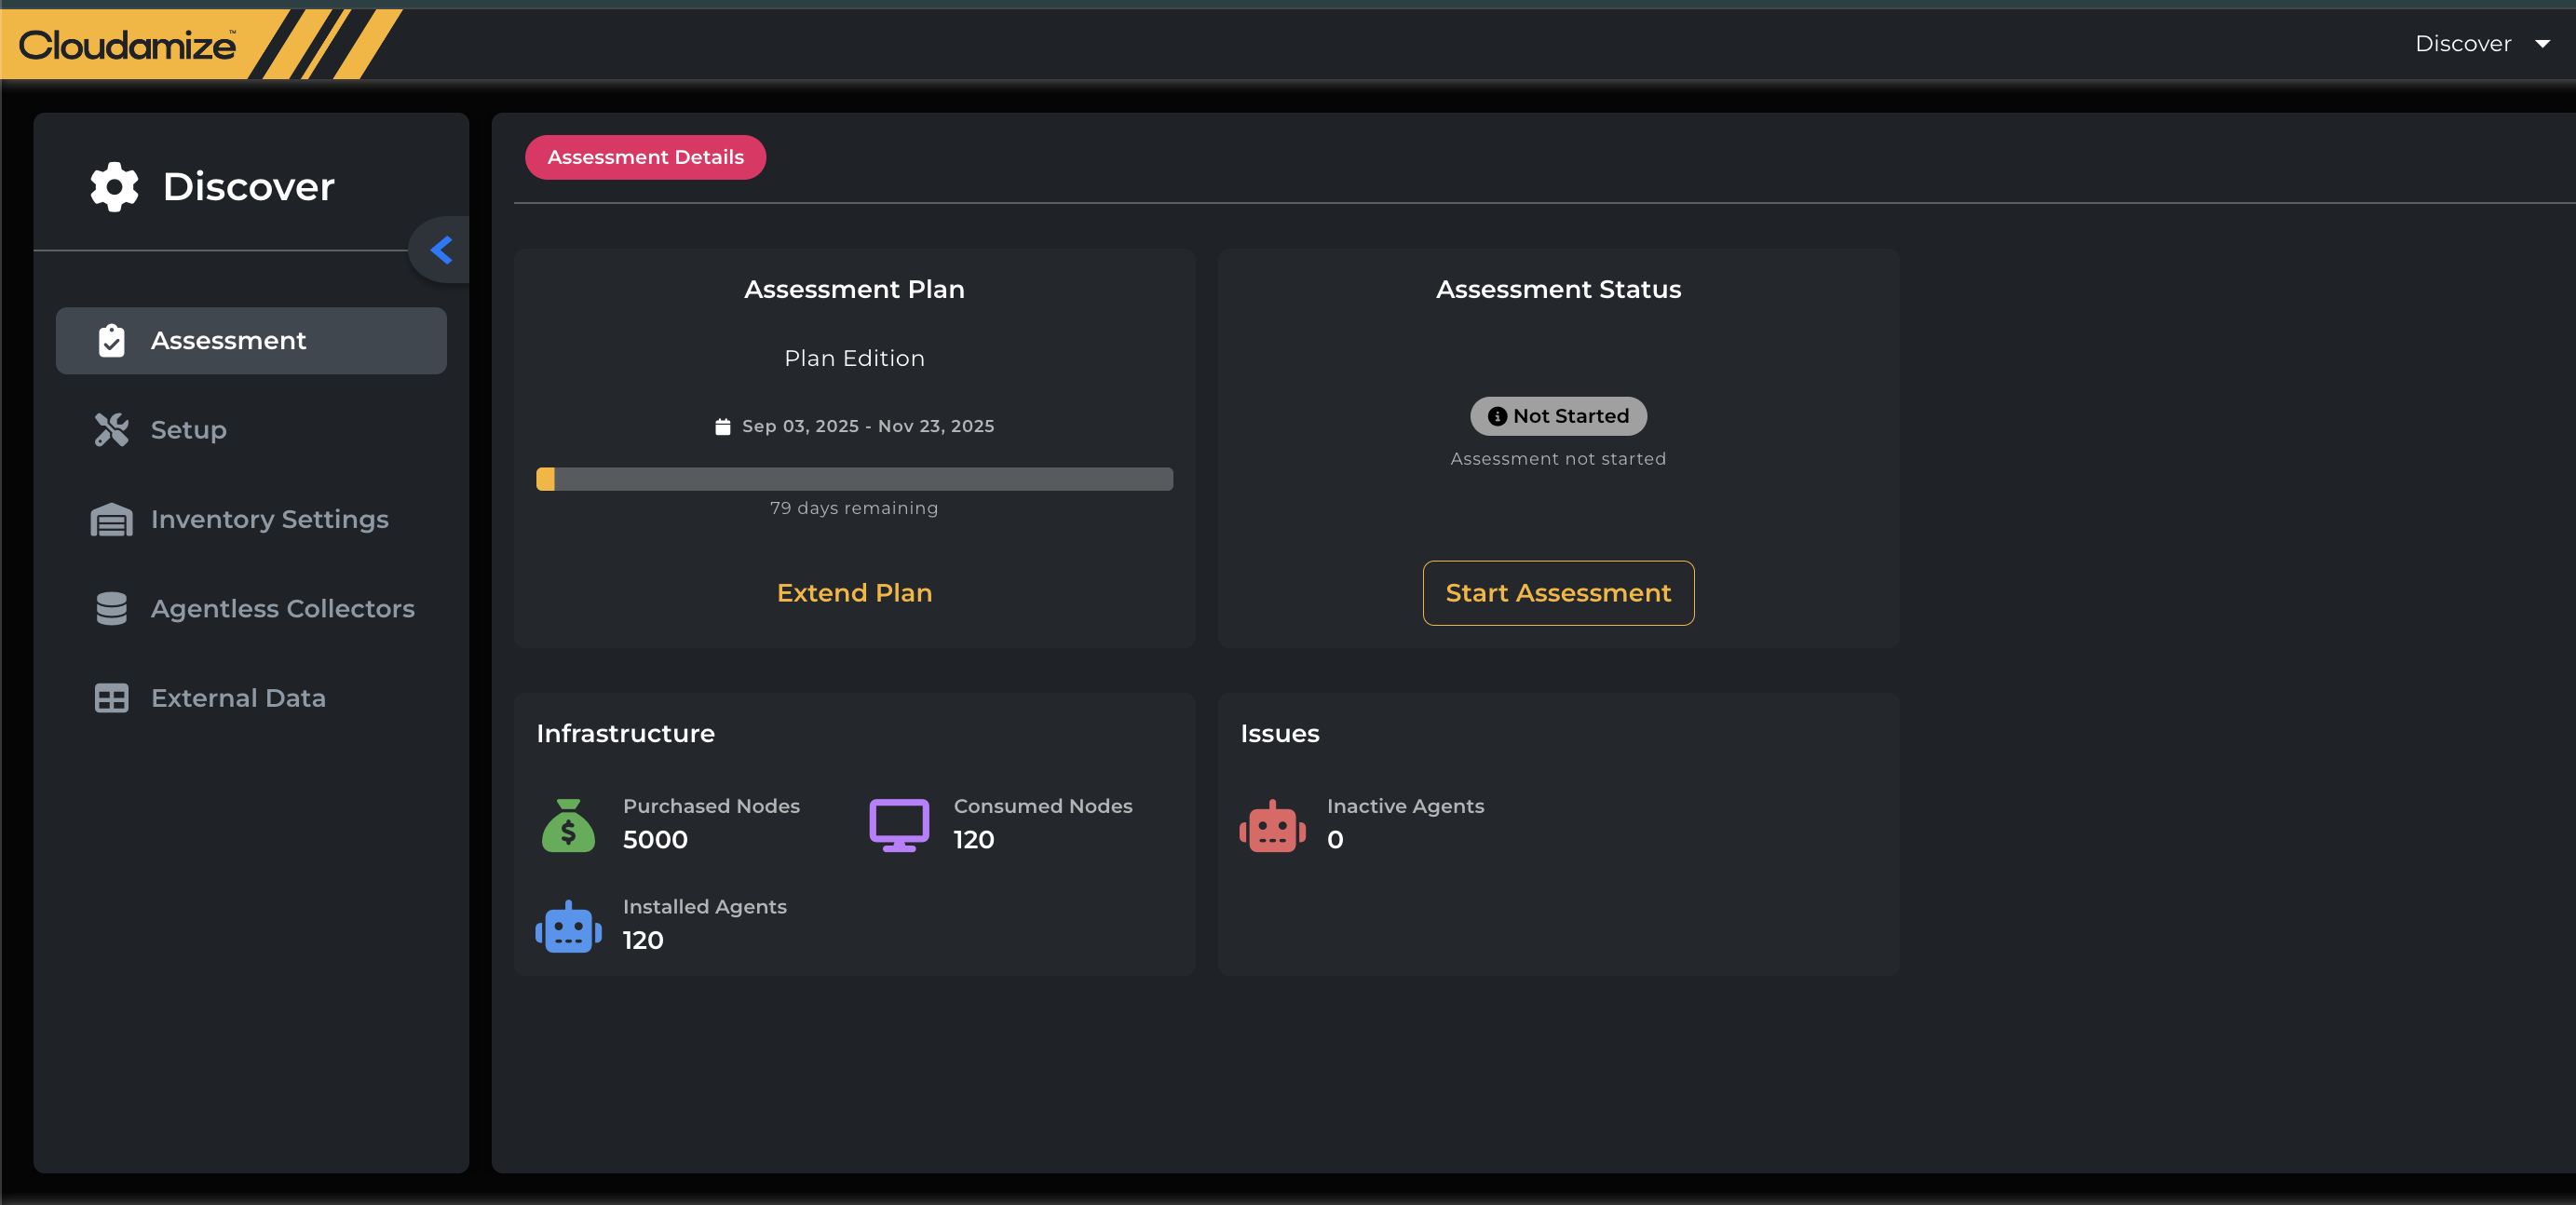Click the dropdown caret beside Discover

2542,44
